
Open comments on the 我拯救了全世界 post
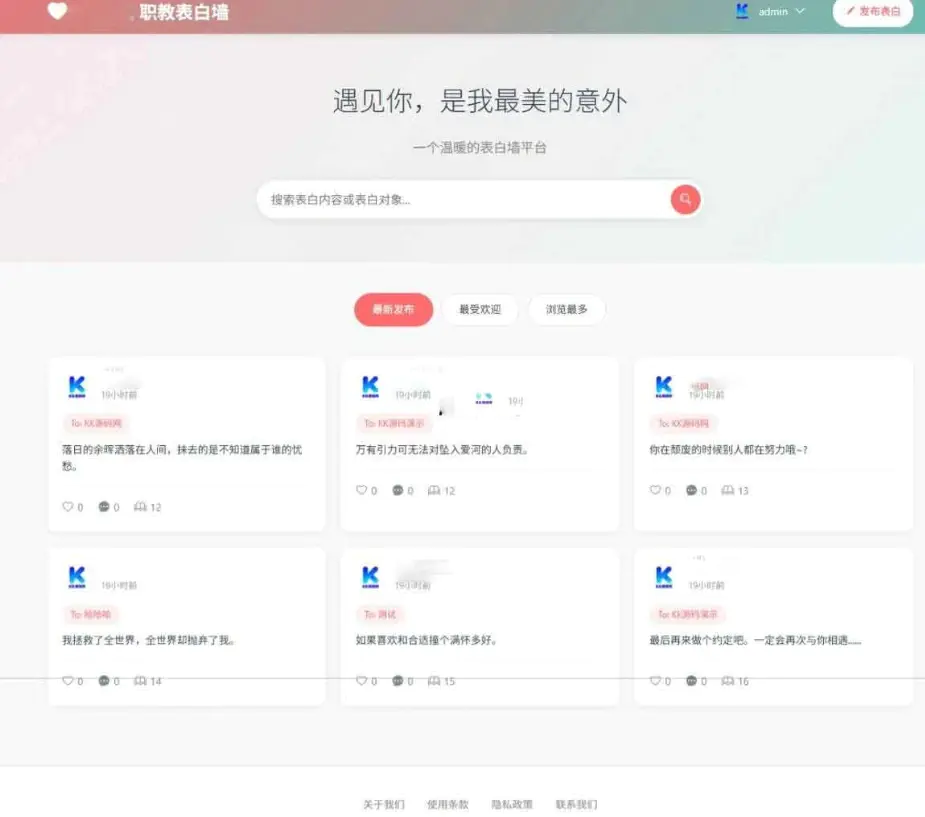pyautogui.click(x=104, y=681)
